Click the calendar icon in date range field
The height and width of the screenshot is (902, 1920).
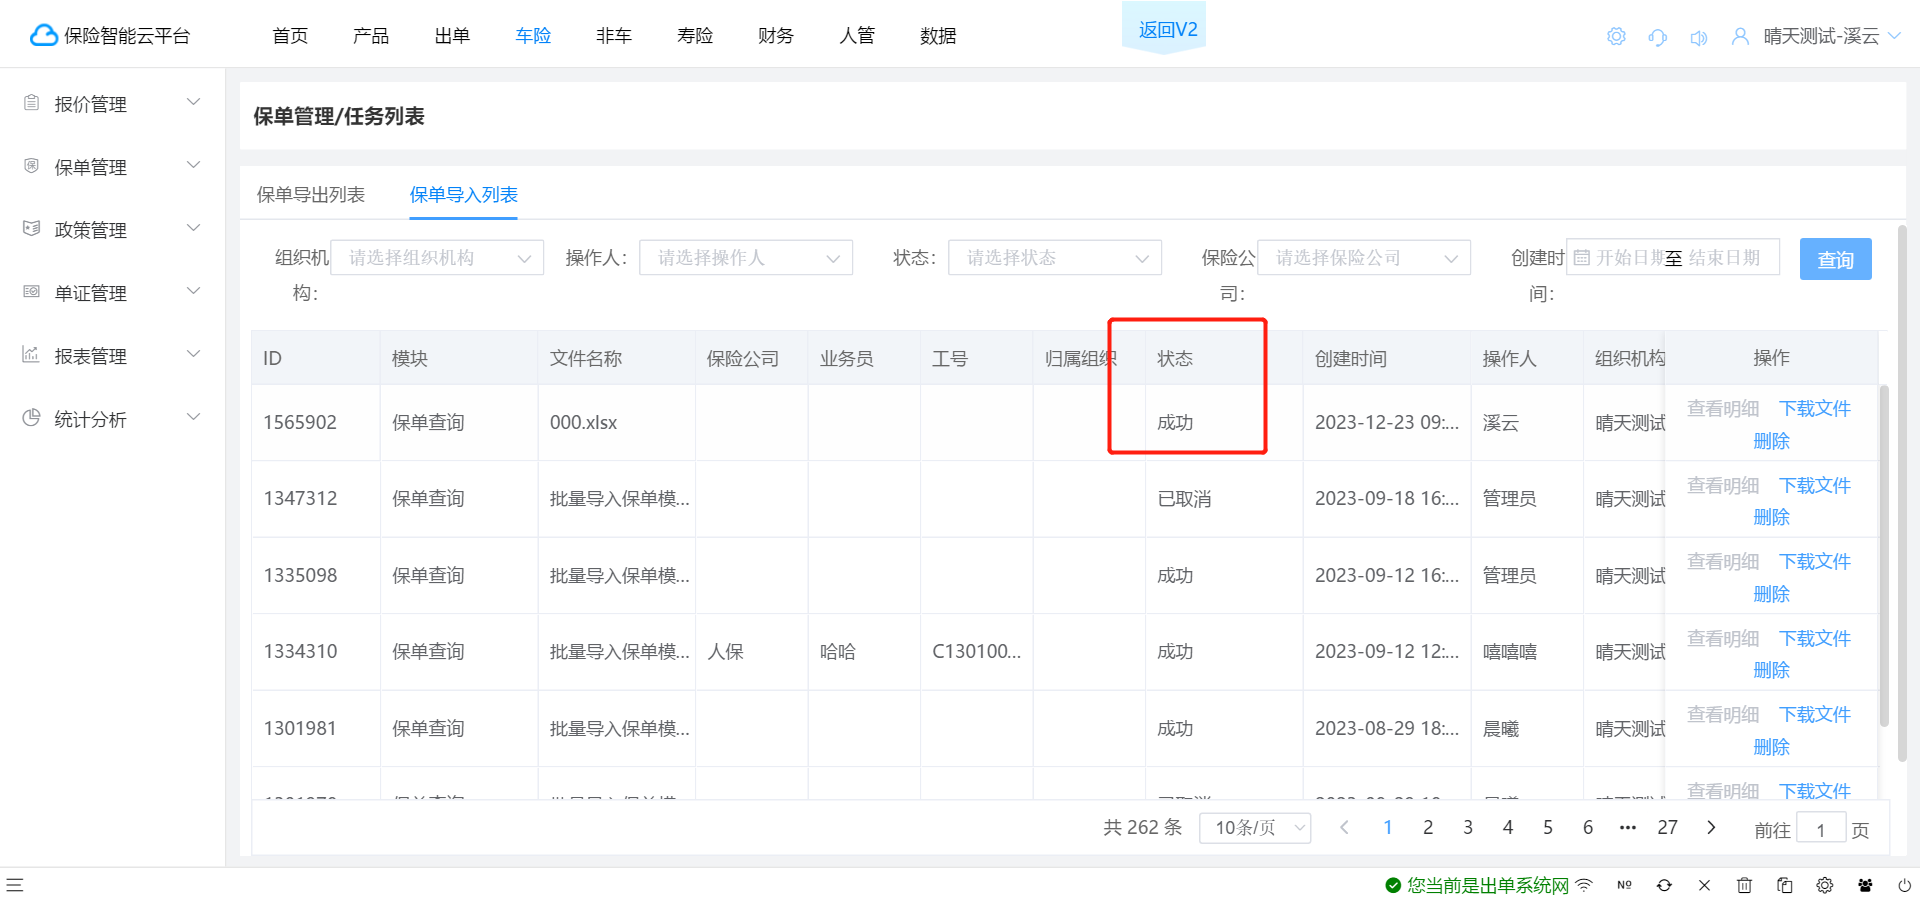(x=1581, y=258)
